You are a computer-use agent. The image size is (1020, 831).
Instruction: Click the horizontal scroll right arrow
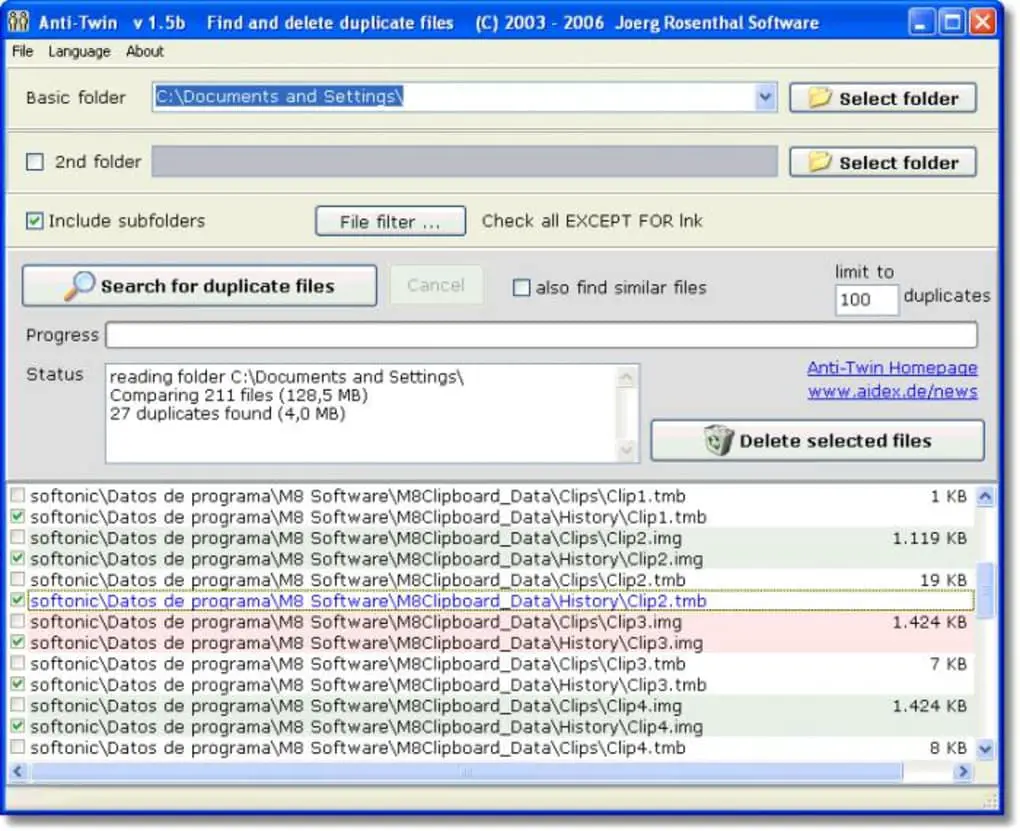[963, 772]
